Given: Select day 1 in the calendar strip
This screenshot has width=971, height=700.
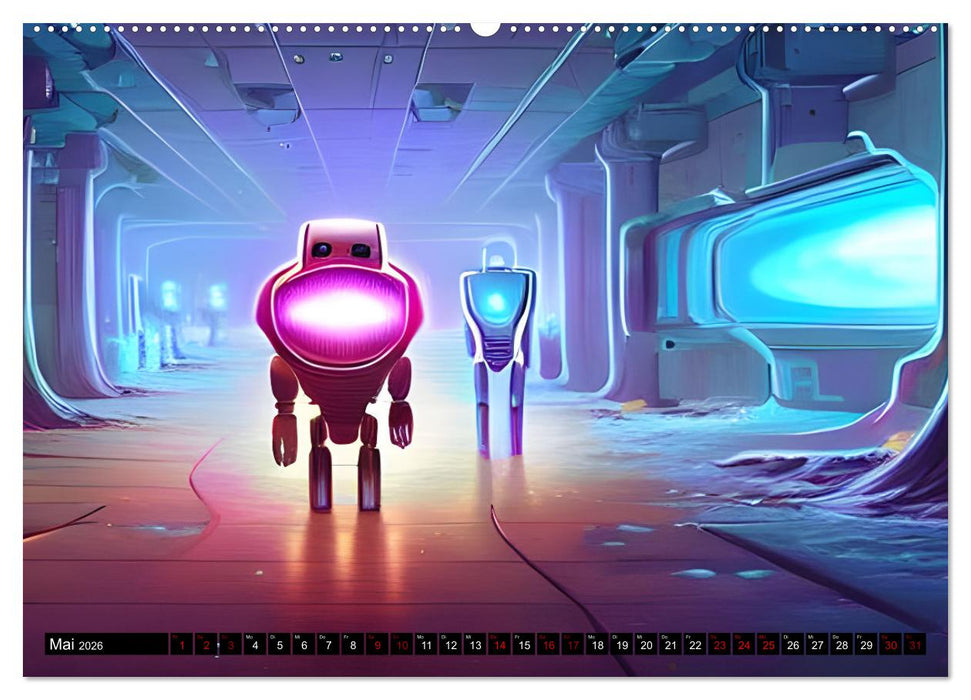Looking at the screenshot, I should [182, 646].
